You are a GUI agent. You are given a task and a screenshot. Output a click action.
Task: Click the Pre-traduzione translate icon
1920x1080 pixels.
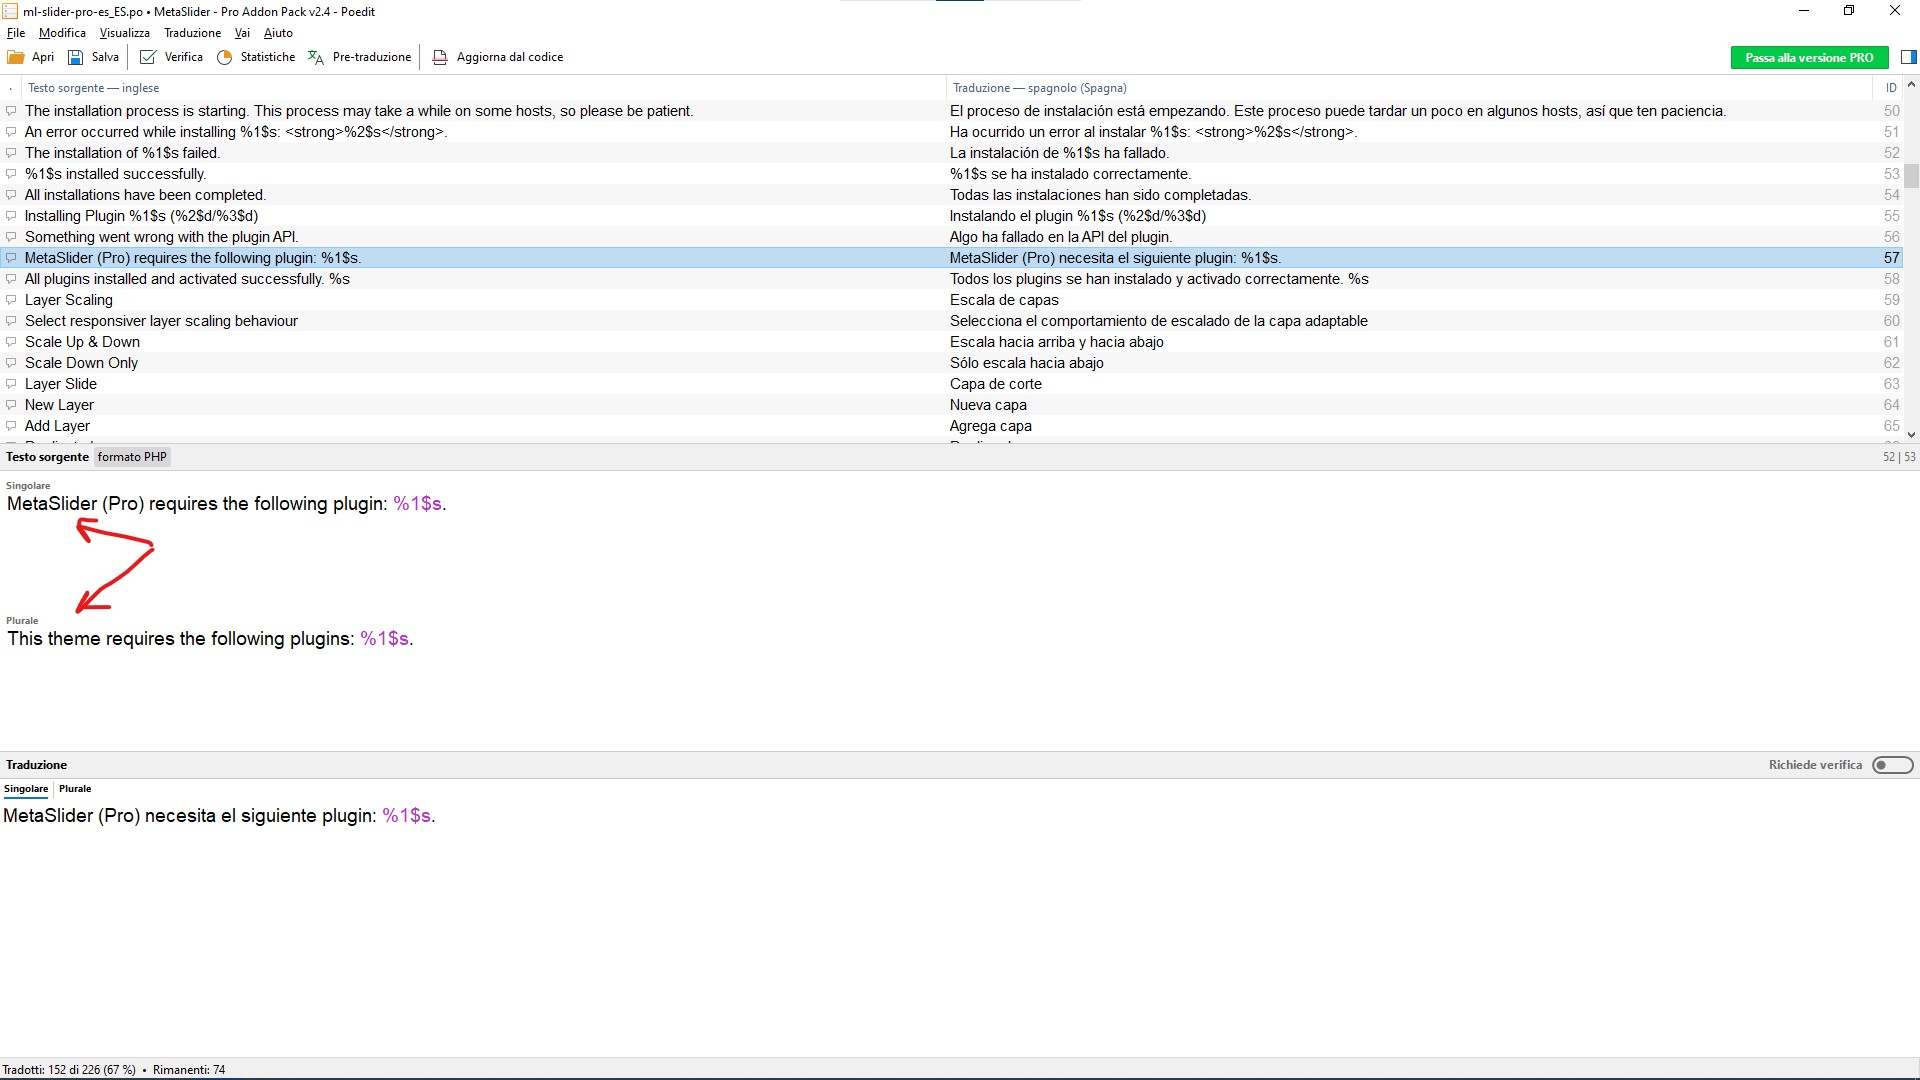click(316, 57)
